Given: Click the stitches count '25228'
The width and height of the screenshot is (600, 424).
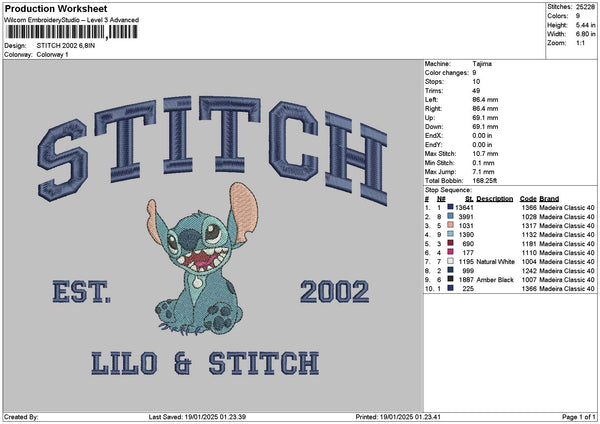Looking at the screenshot, I should 585,7.
